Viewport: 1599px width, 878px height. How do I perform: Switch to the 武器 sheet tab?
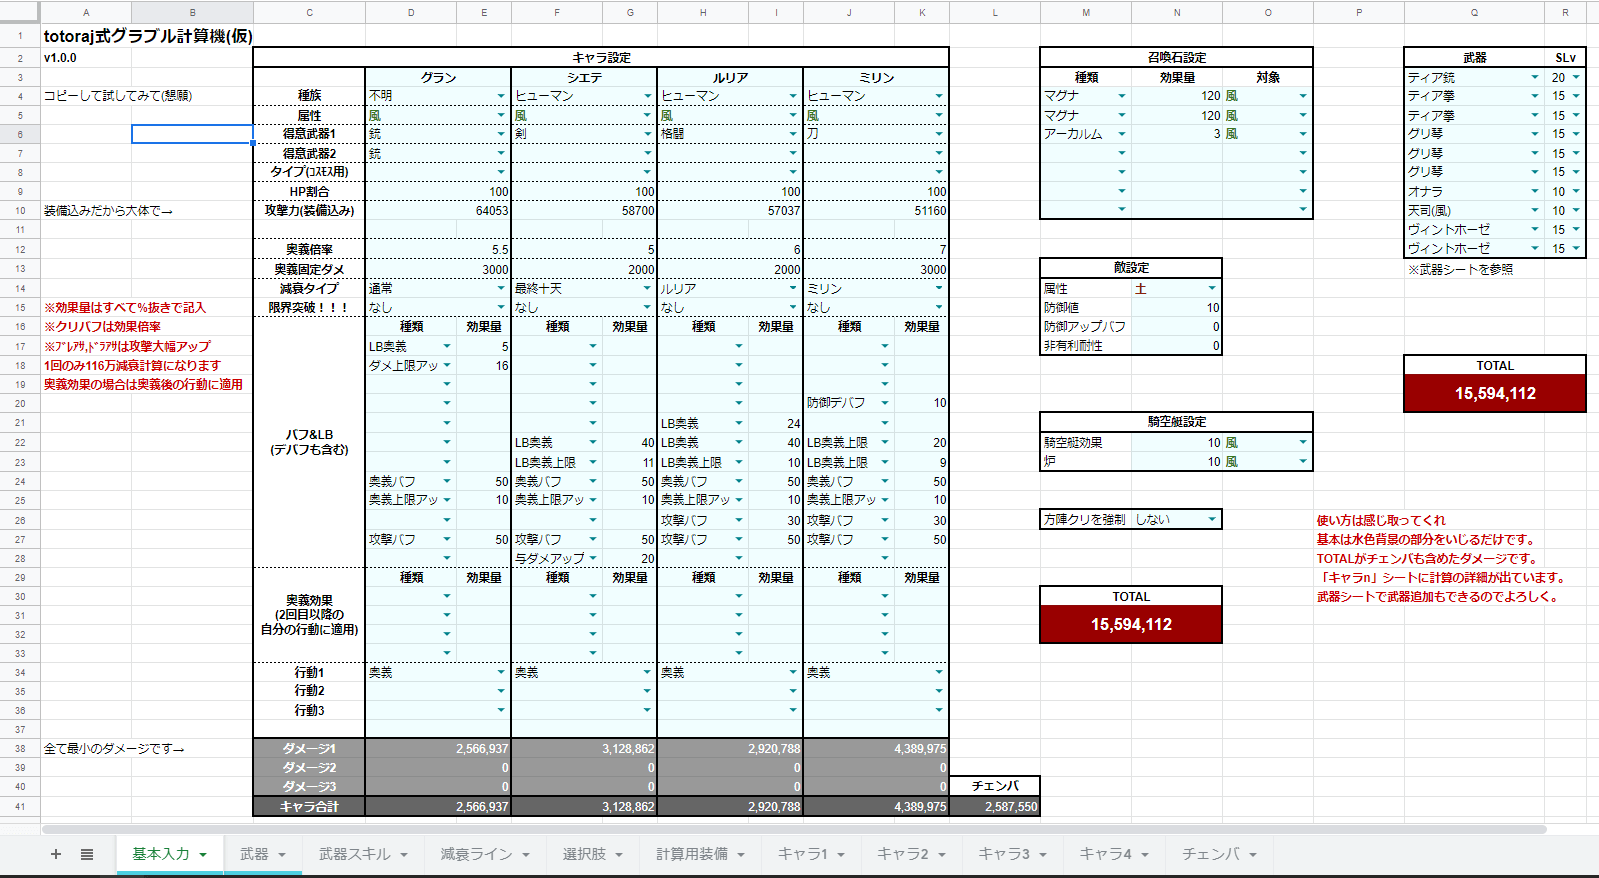pyautogui.click(x=263, y=854)
